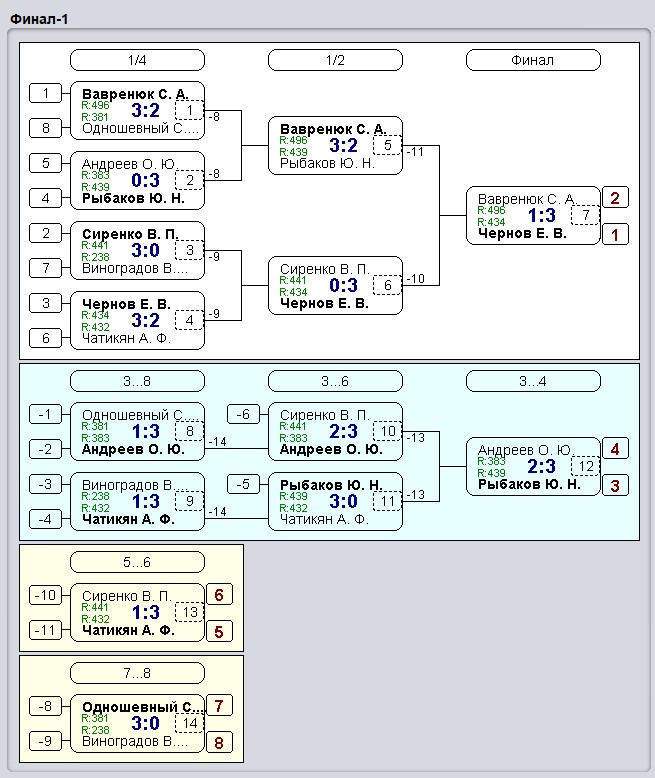Open match 2 Андреев vs Рыбаков
The image size is (655, 778).
click(137, 181)
